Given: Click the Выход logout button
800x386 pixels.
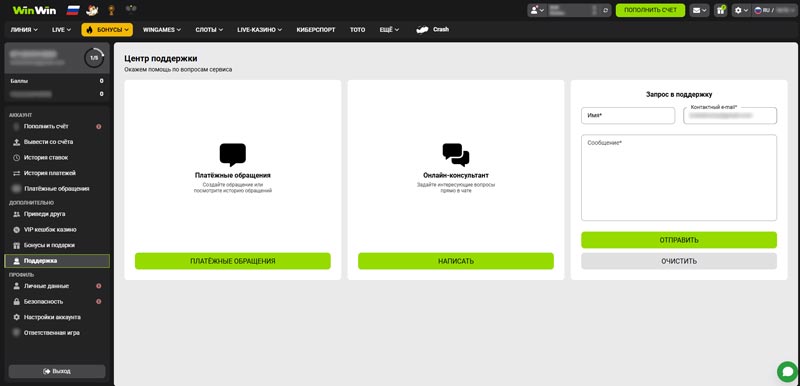Looking at the screenshot, I should (57, 371).
